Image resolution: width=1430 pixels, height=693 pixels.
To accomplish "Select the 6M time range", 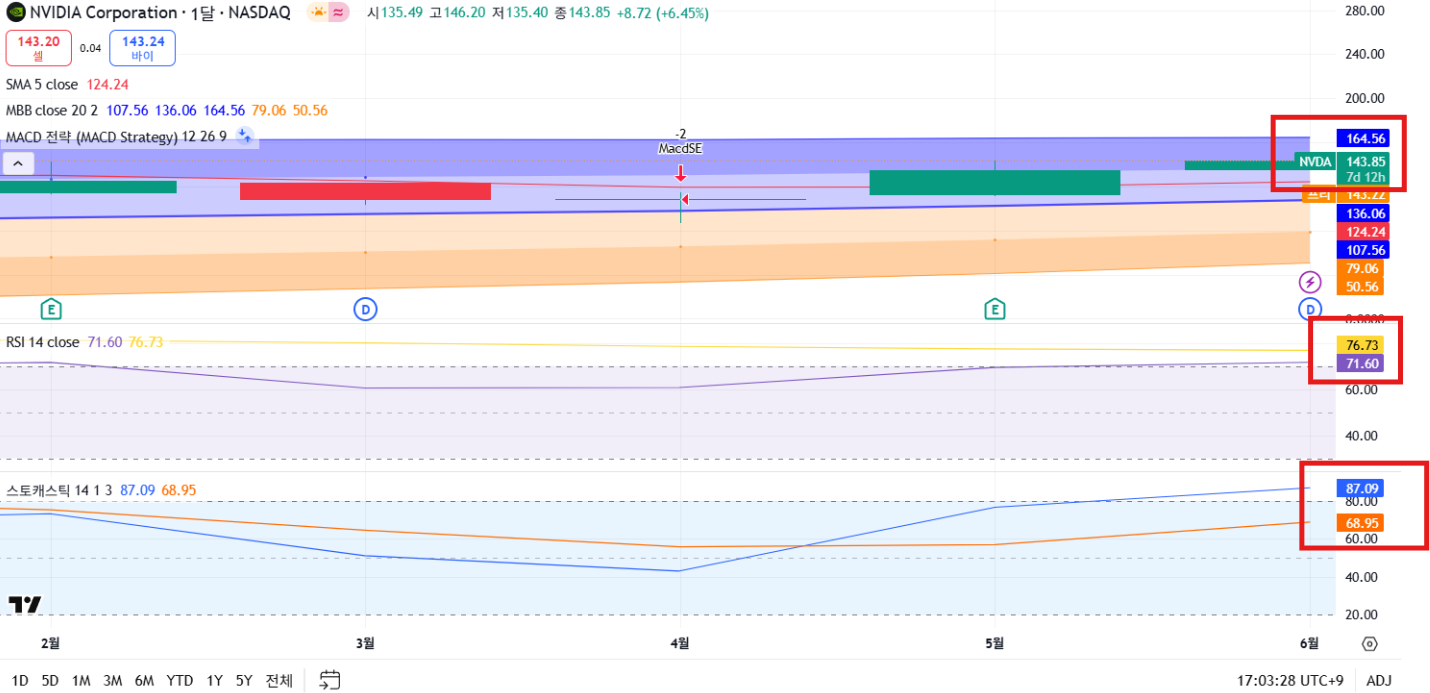I will [144, 680].
